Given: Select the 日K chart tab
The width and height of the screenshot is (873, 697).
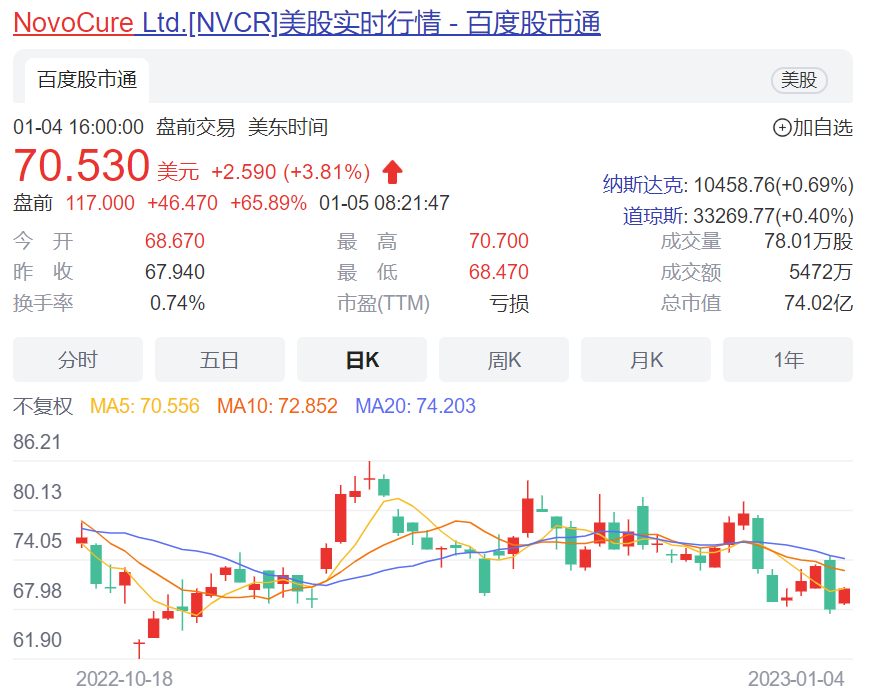Looking at the screenshot, I should click(x=362, y=360).
